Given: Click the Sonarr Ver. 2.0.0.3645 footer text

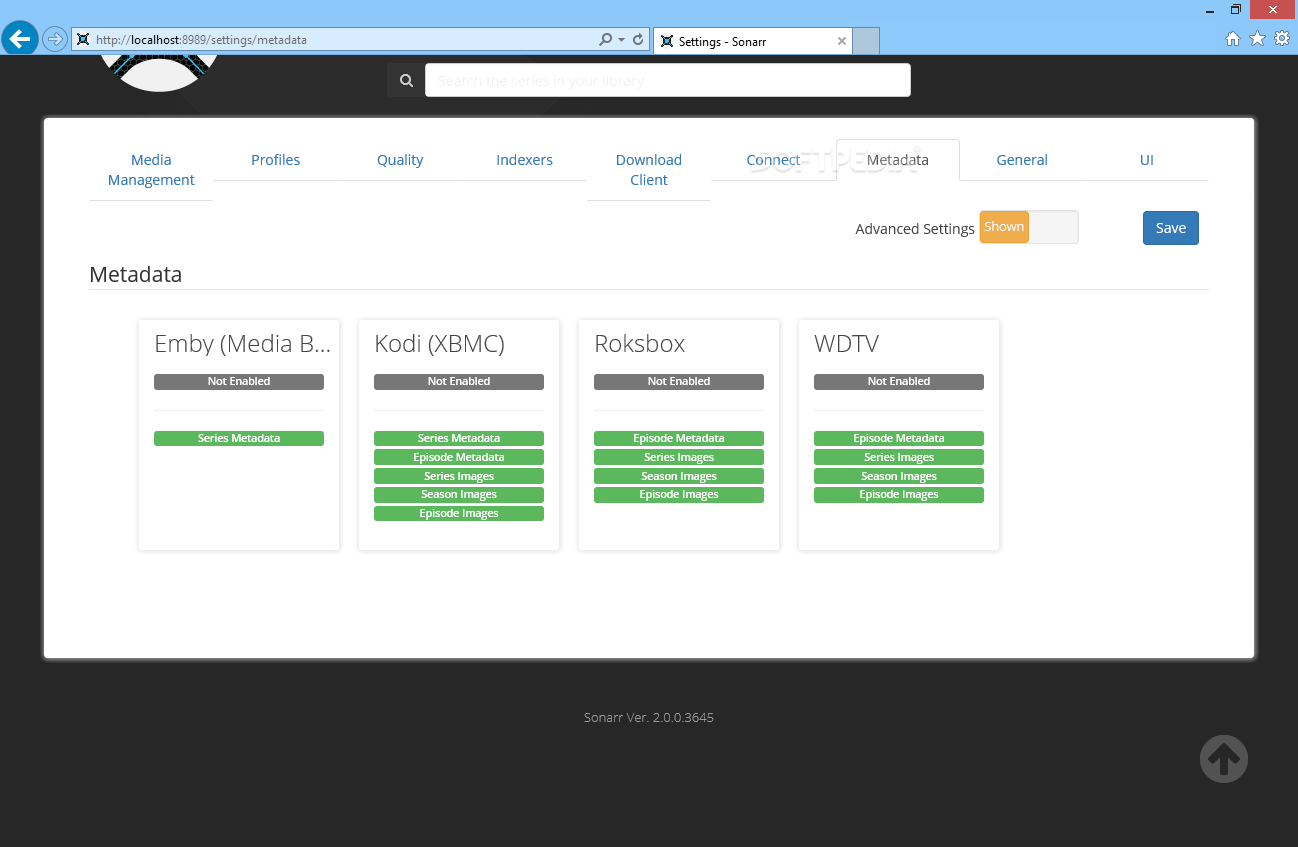Looking at the screenshot, I should [649, 717].
